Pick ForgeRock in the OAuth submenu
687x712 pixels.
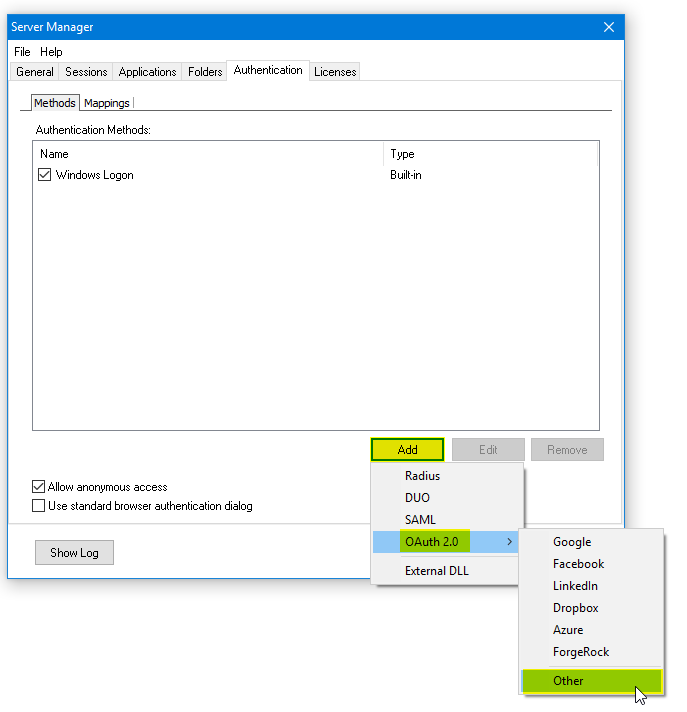point(591,652)
